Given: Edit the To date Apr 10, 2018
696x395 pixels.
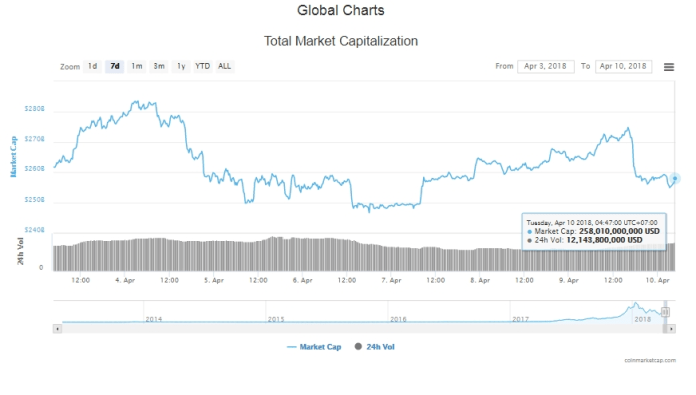Looking at the screenshot, I should pyautogui.click(x=623, y=67).
